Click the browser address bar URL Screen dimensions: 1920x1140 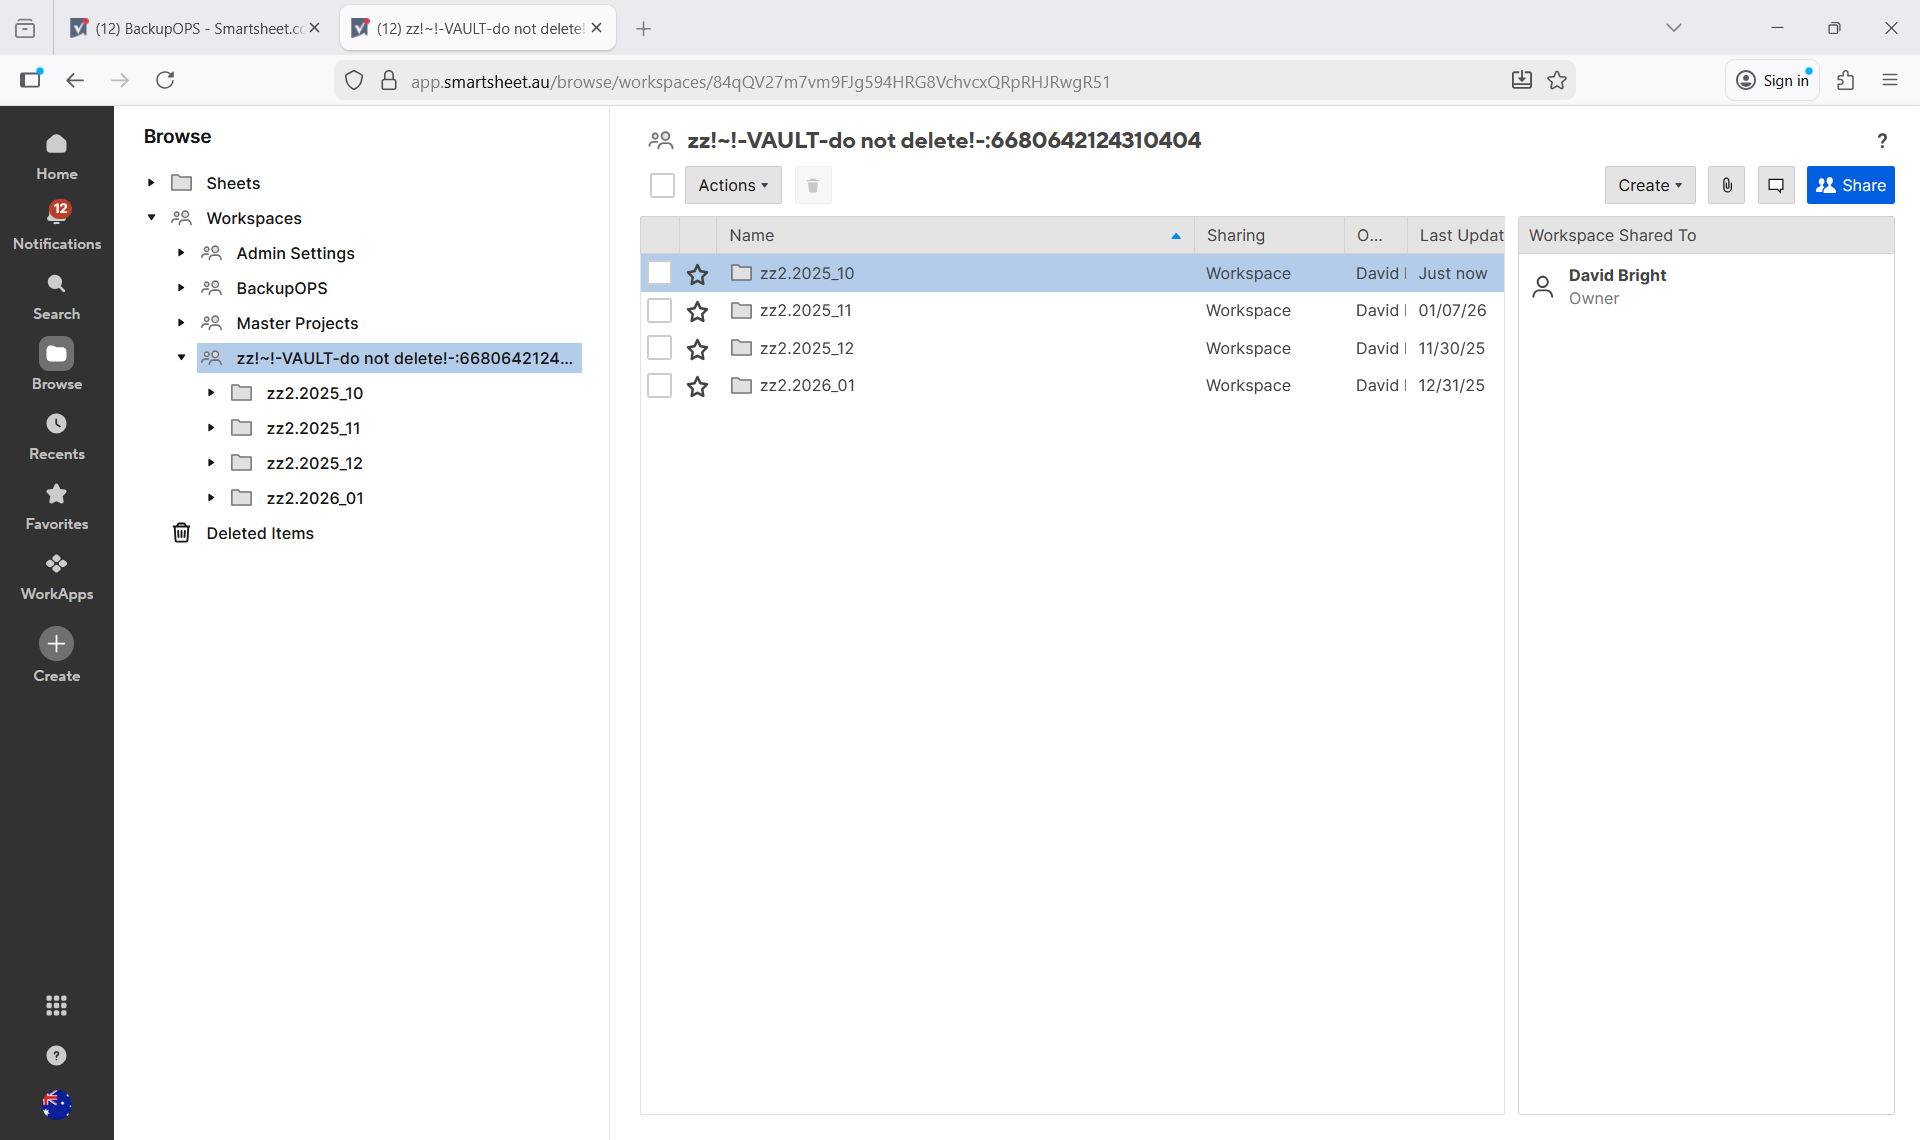(x=760, y=81)
